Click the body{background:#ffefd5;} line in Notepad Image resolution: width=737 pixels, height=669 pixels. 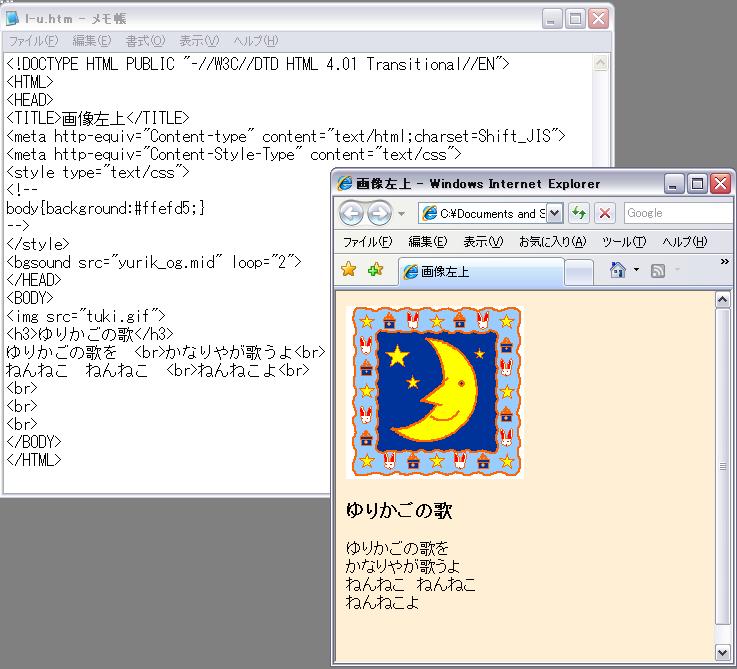(x=106, y=208)
